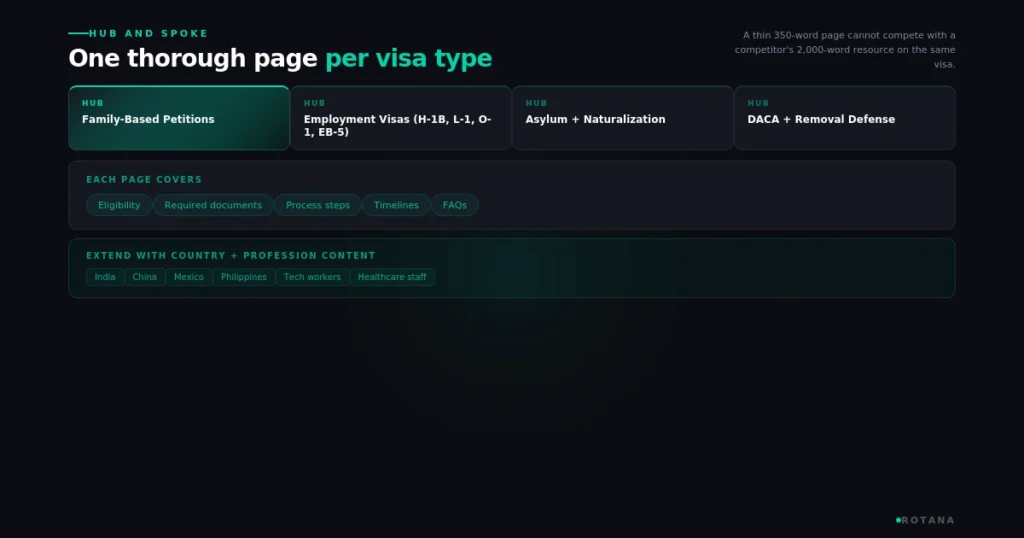1024x538 pixels.
Task: Select the China country tag
Action: 144,277
